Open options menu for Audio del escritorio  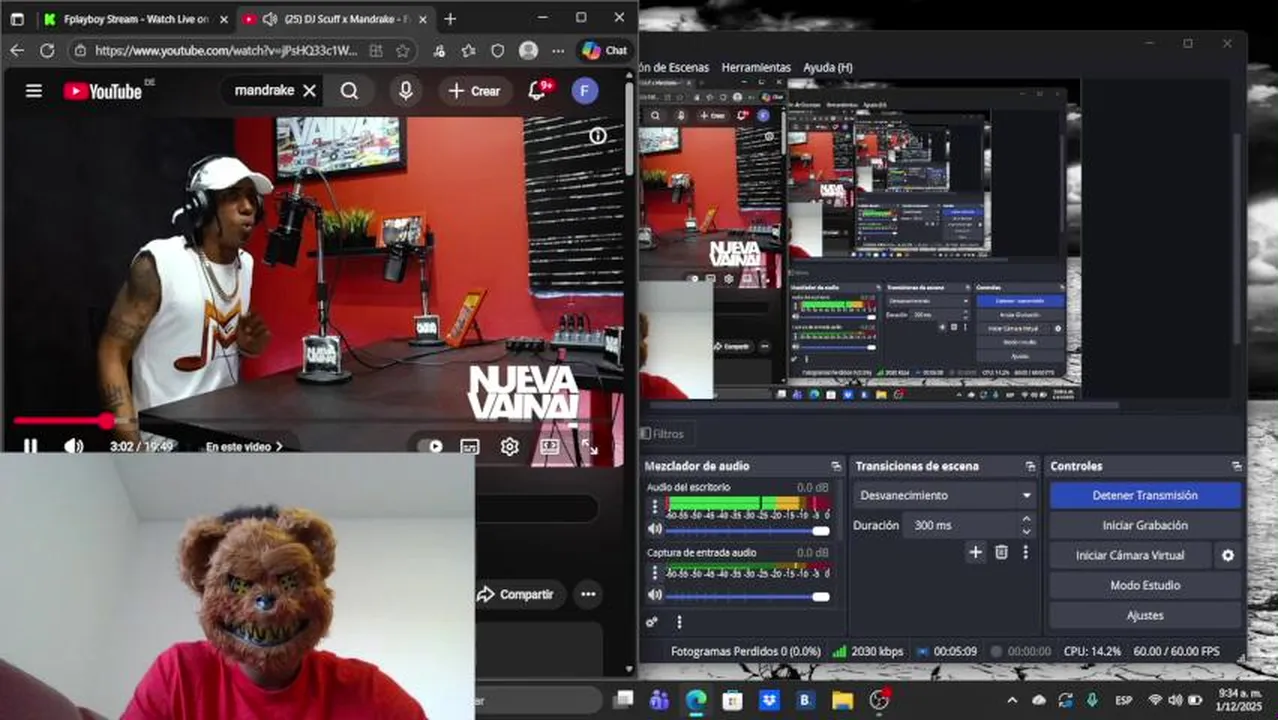655,507
